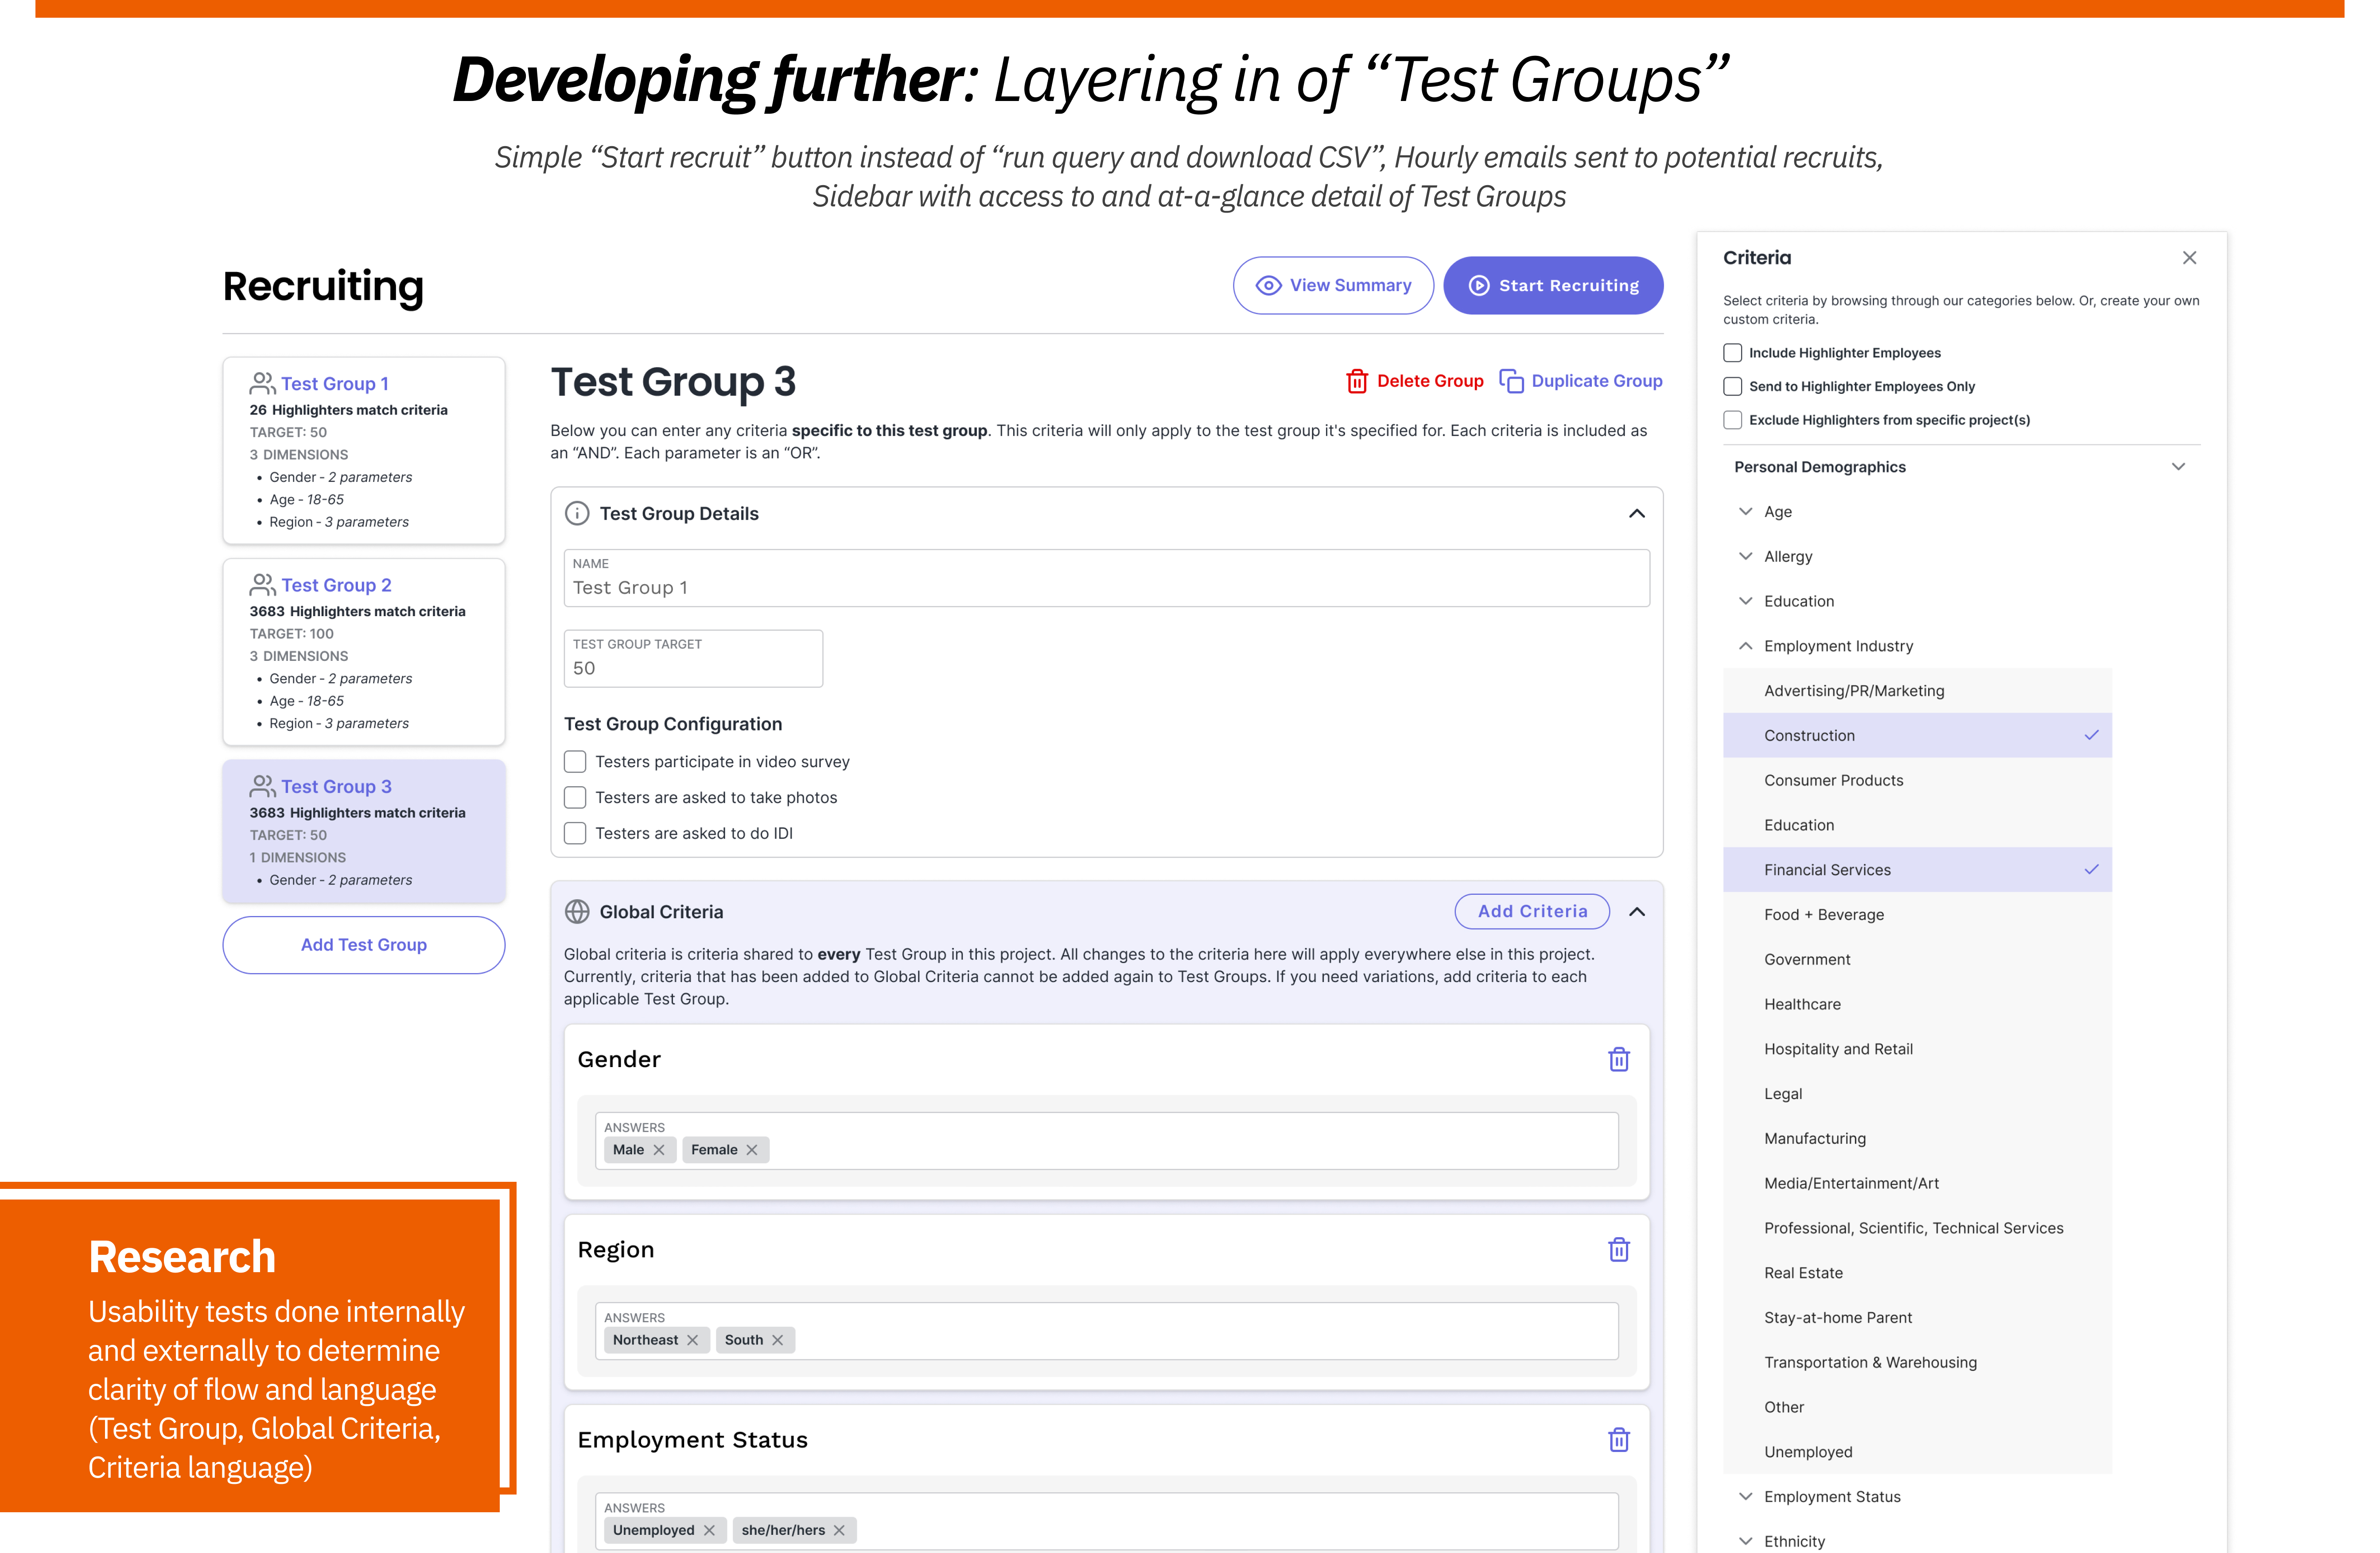Viewport: 2380px width, 1553px height.
Task: Check Testers participate in video survey
Action: (575, 761)
